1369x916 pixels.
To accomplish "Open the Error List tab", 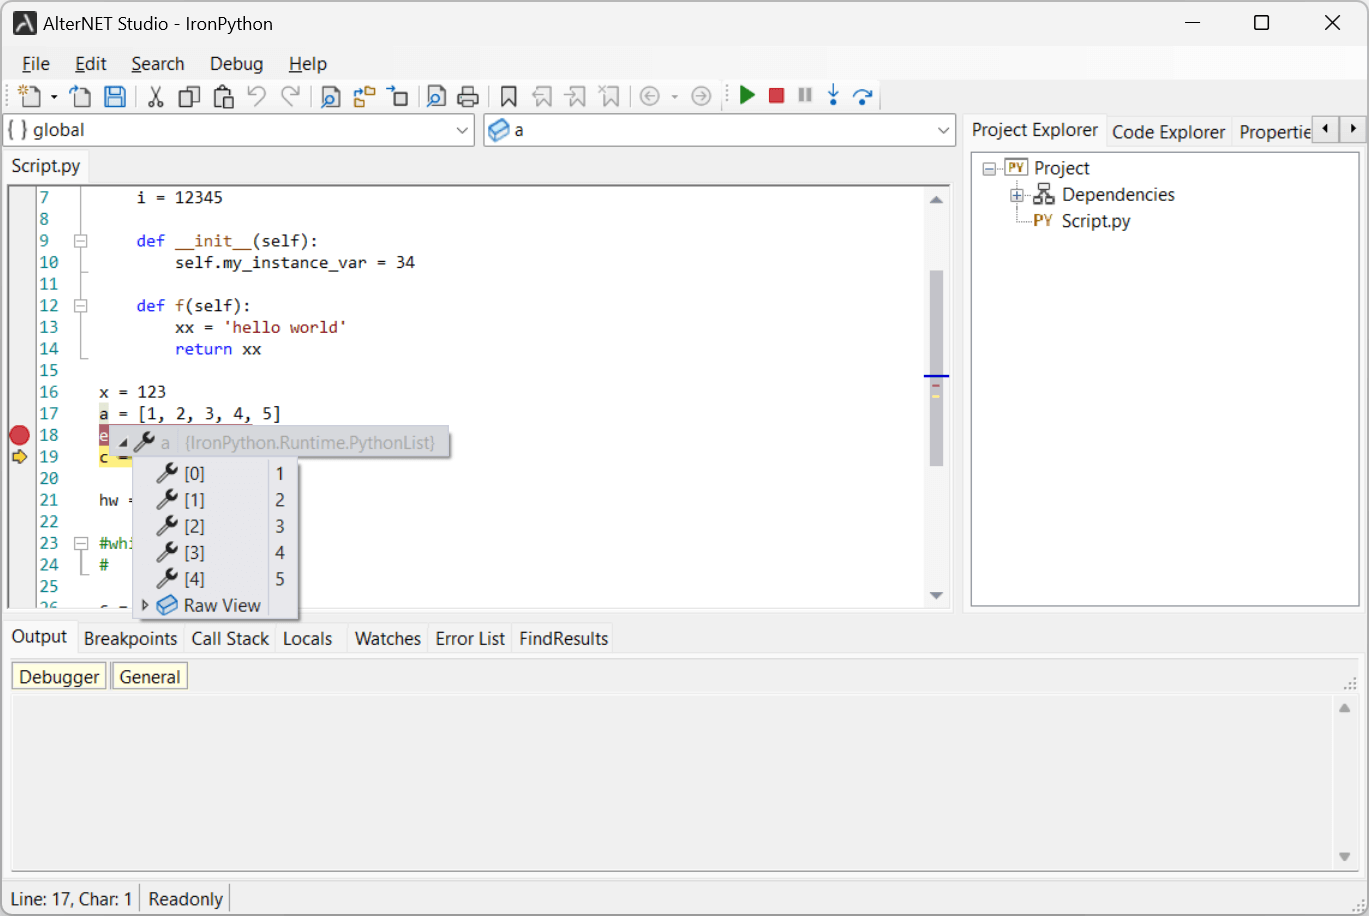I will tap(470, 639).
